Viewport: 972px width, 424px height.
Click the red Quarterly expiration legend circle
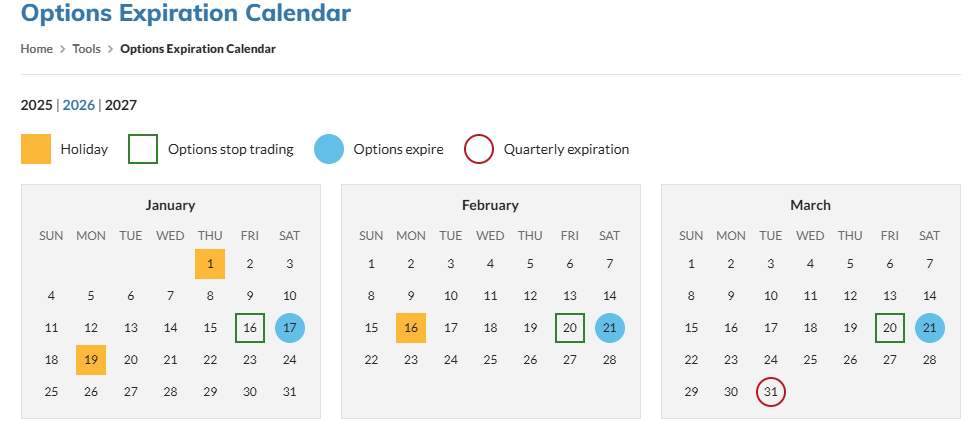(479, 149)
